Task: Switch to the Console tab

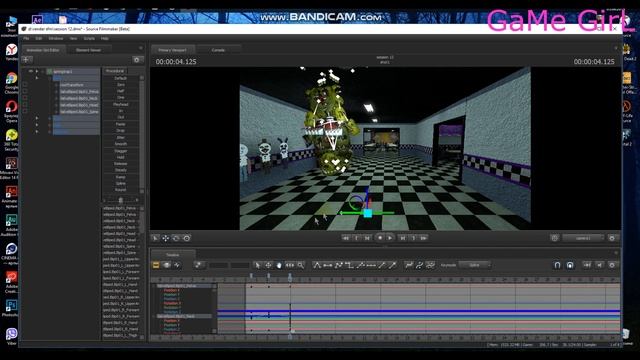Action: pos(218,50)
